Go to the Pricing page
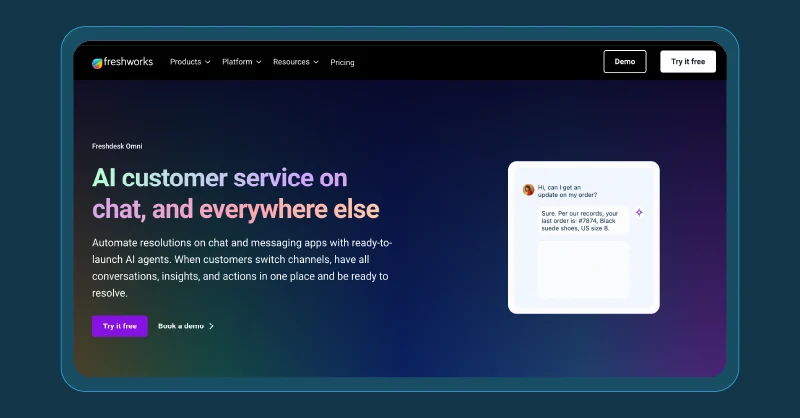Image resolution: width=800 pixels, height=418 pixels. coord(342,62)
